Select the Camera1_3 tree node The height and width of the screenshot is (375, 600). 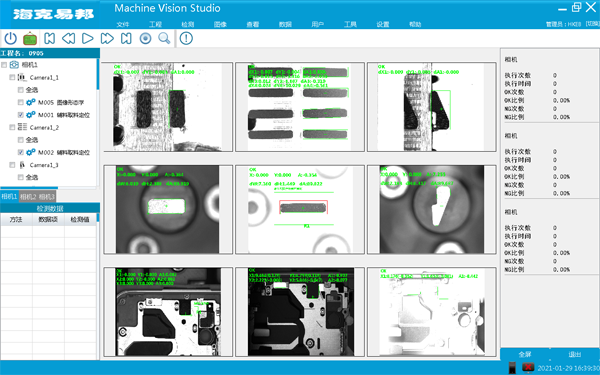click(x=44, y=165)
